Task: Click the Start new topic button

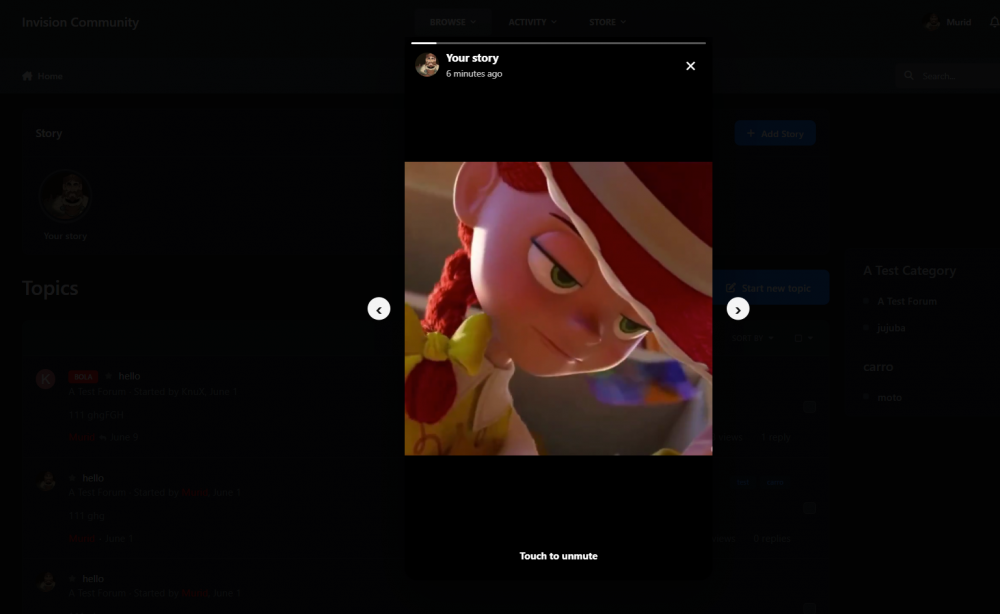Action: pos(770,288)
